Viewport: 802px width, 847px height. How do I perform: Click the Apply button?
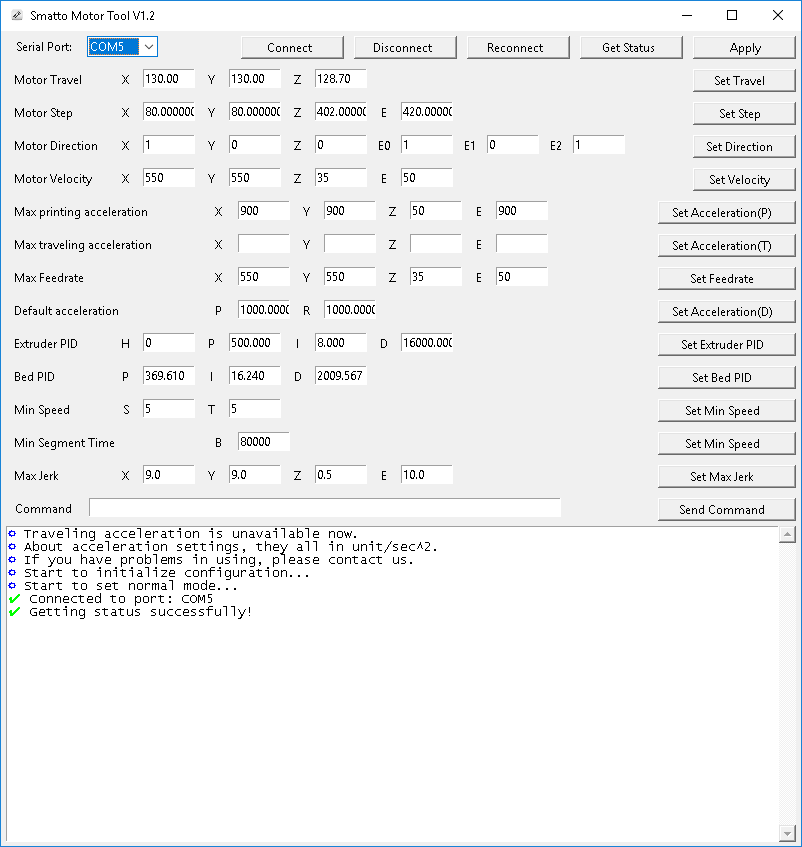click(x=744, y=48)
